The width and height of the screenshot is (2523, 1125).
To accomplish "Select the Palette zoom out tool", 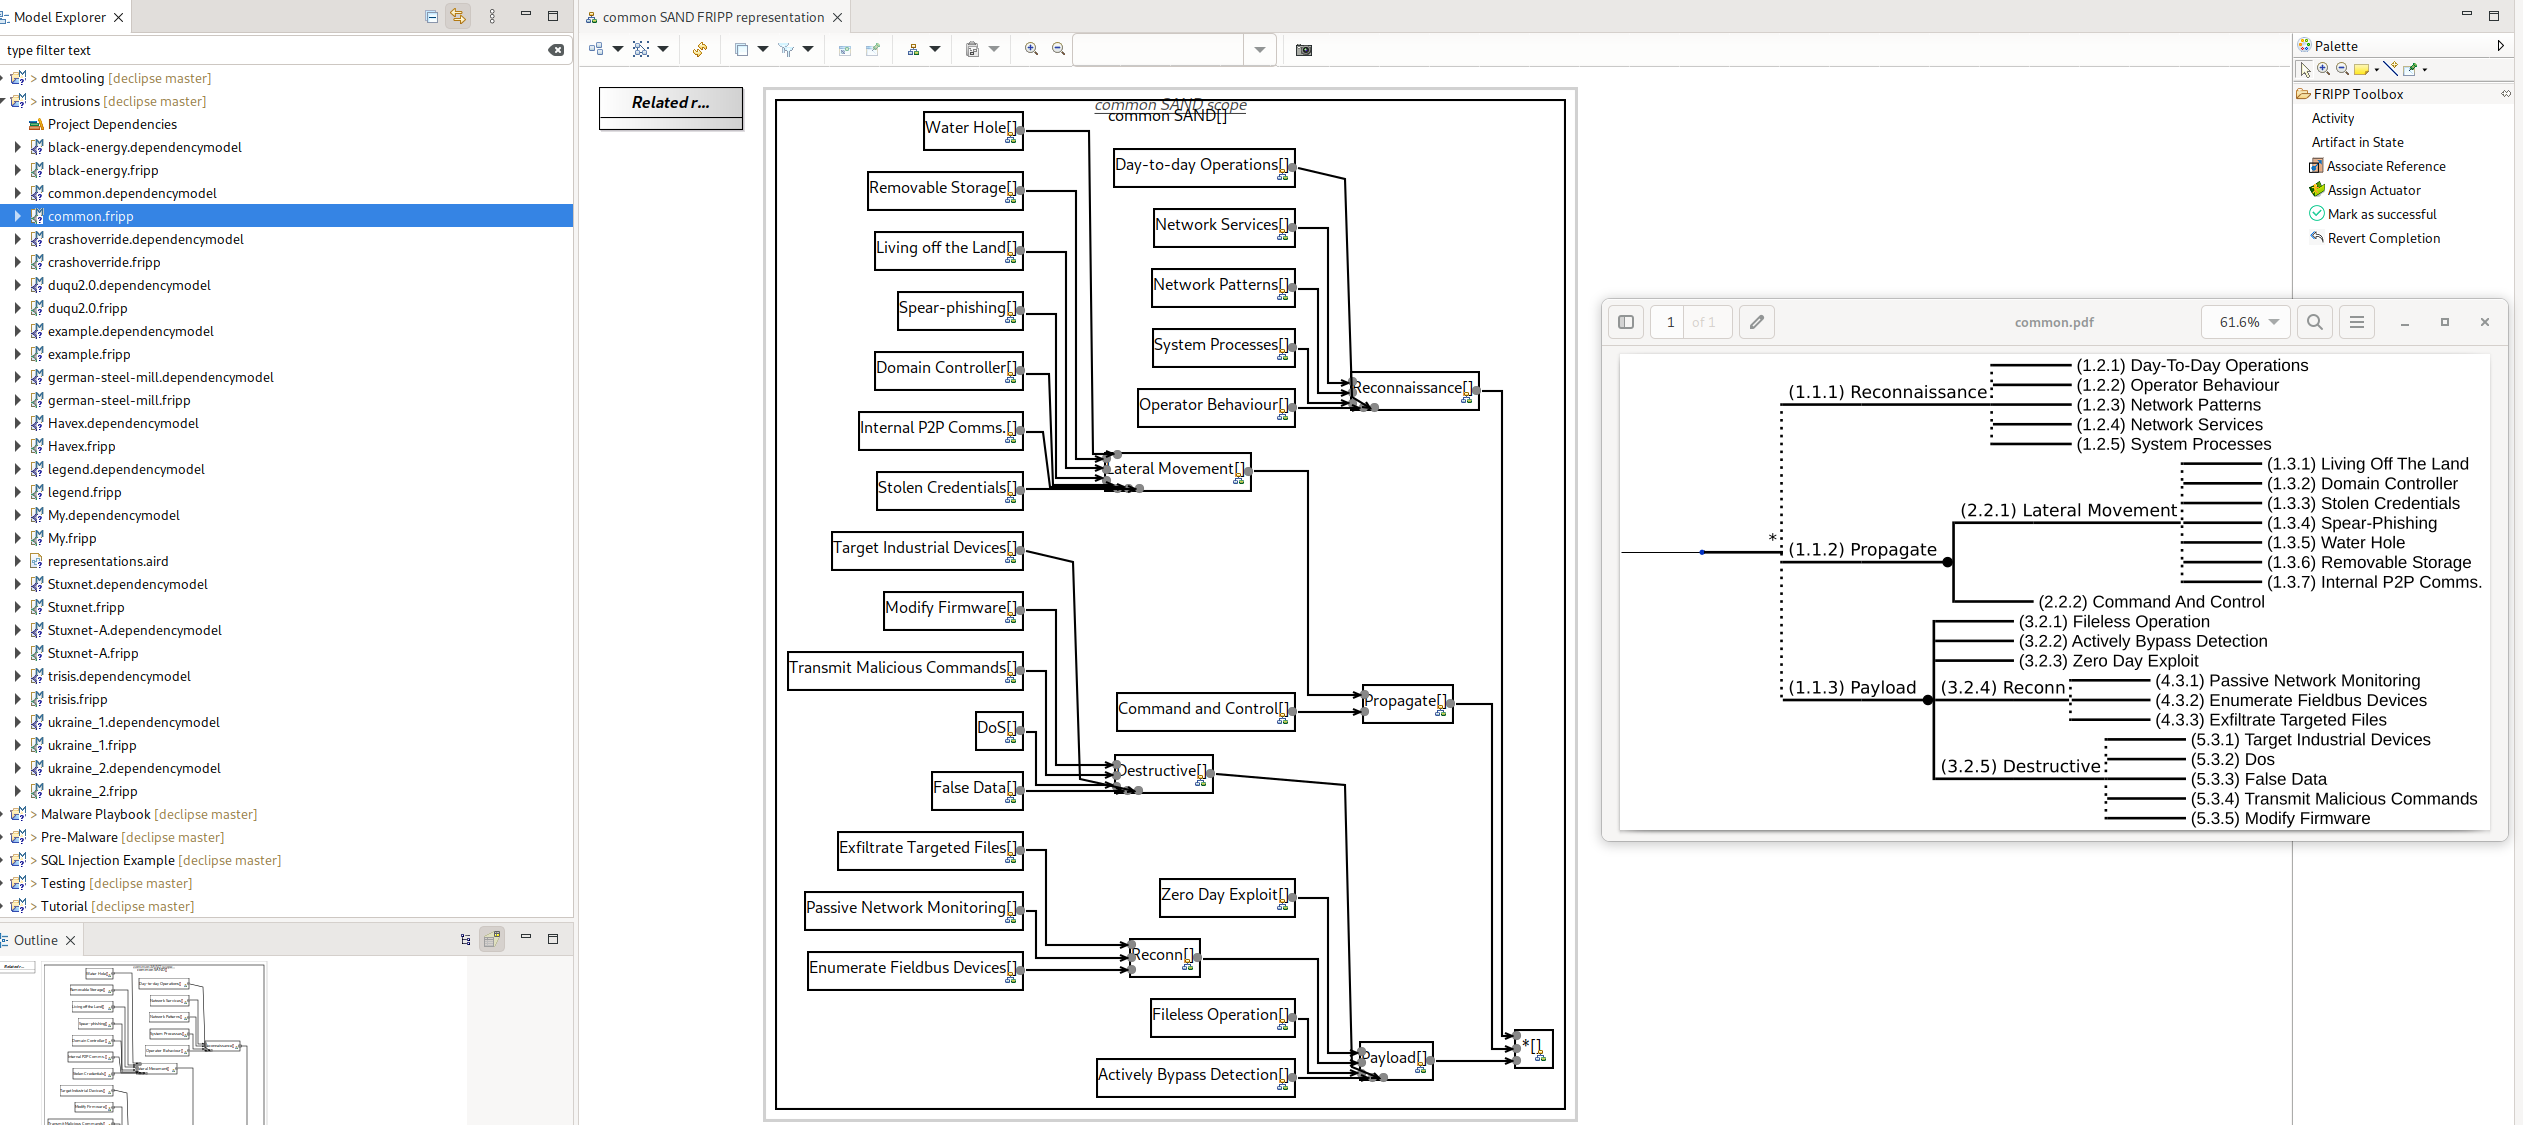I will click(x=2342, y=69).
